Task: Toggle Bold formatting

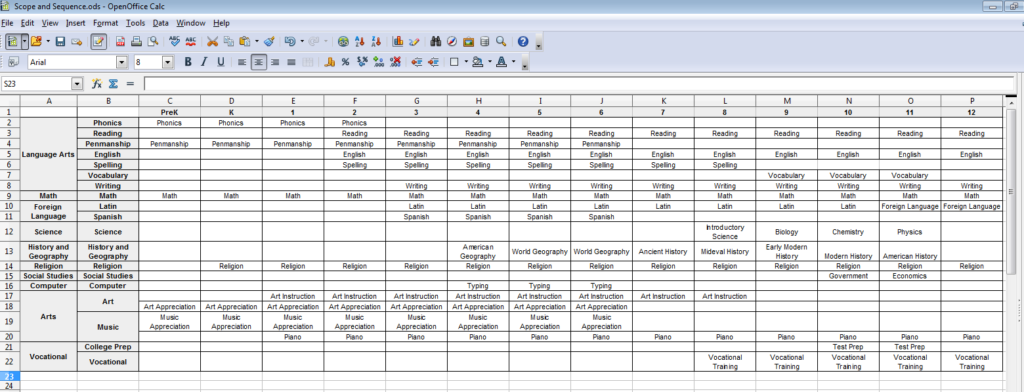Action: (x=188, y=62)
